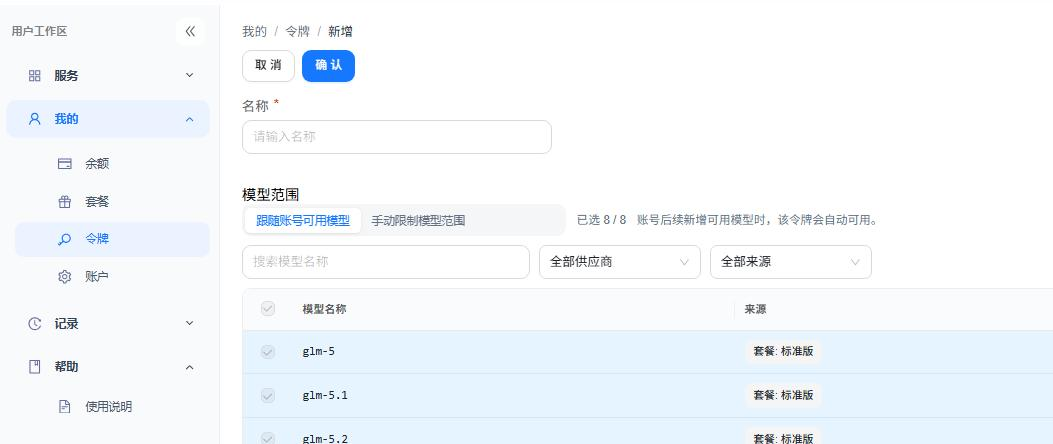Switch to 手动限制模型范围 tab

click(x=418, y=220)
